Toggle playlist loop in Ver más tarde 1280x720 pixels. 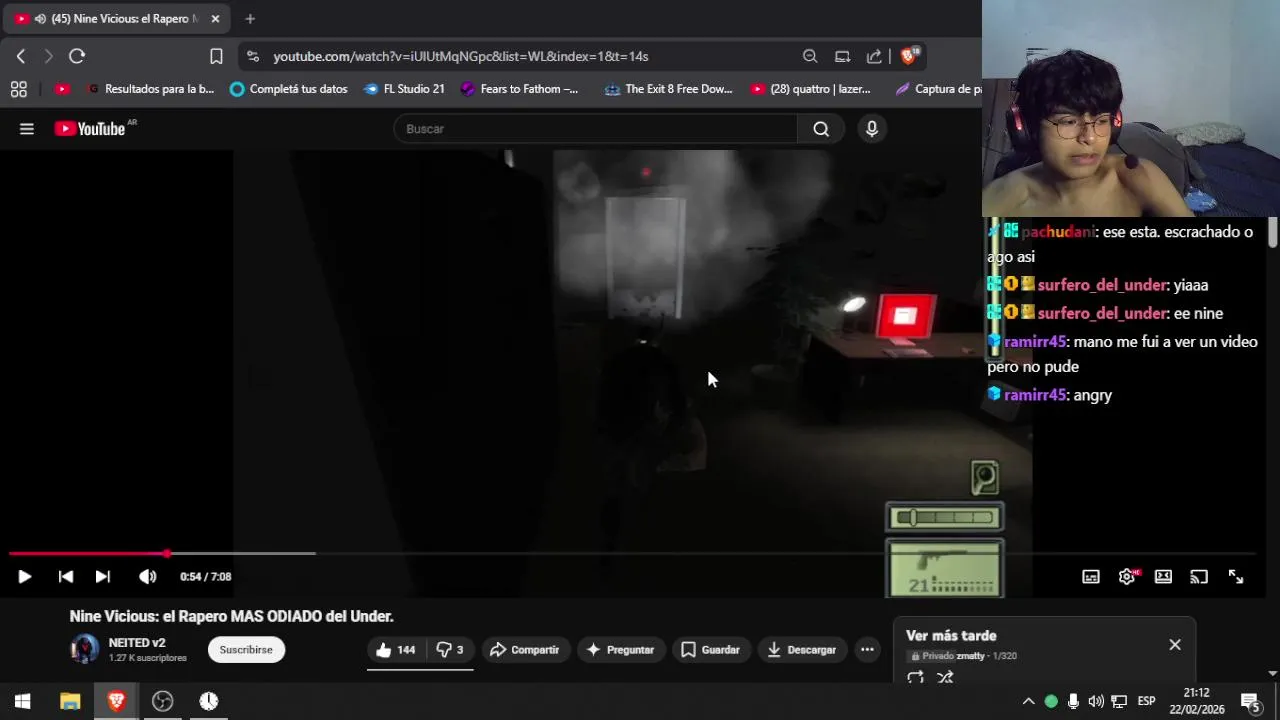click(x=915, y=678)
